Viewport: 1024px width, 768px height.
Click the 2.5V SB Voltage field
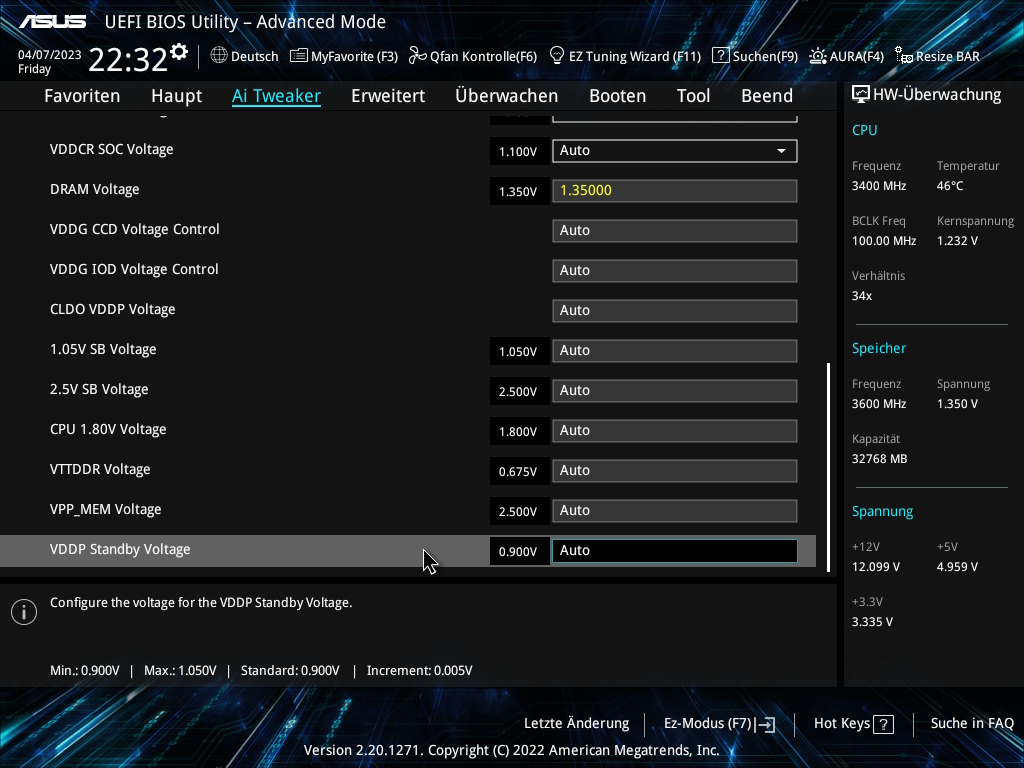tap(675, 391)
